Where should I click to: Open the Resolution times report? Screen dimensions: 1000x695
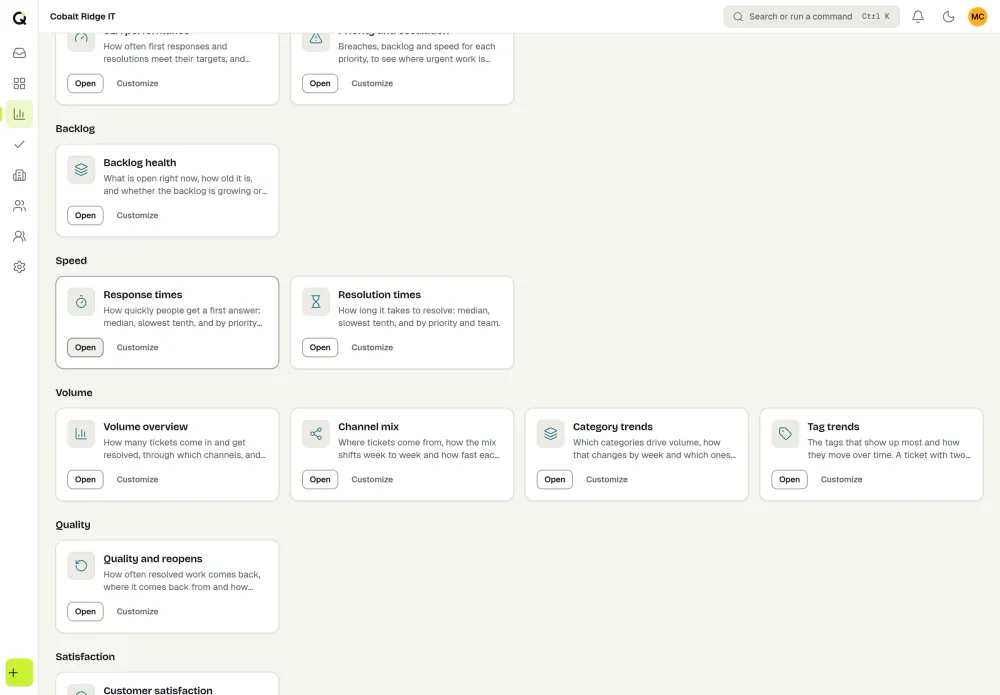point(320,348)
